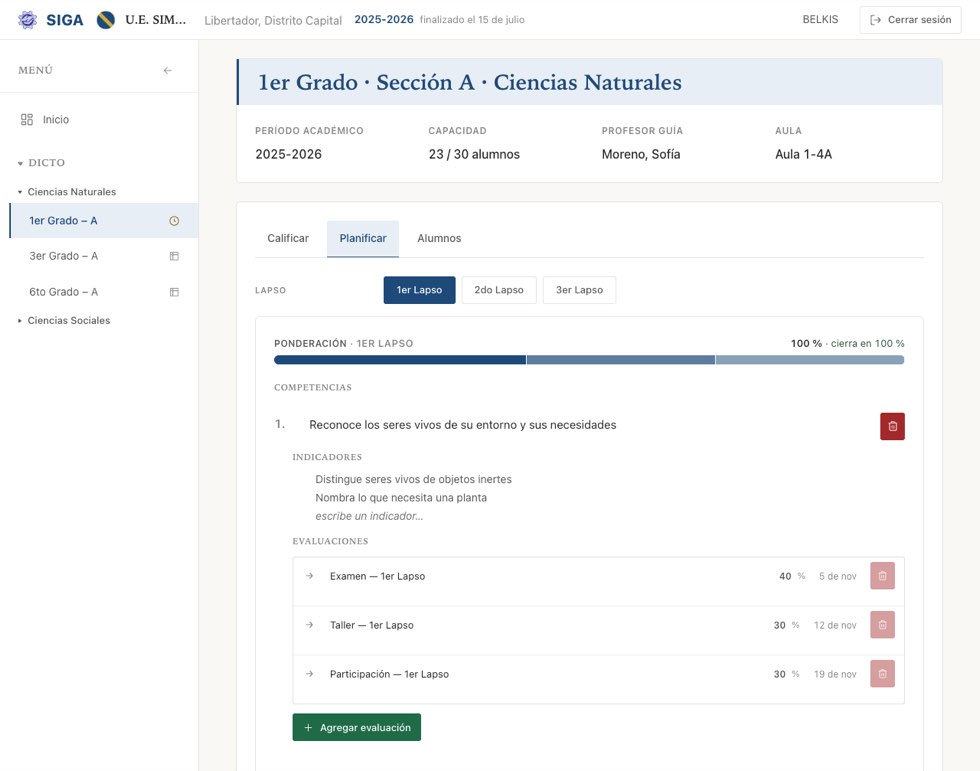Delete competency 1 with the red trash button

pyautogui.click(x=892, y=426)
